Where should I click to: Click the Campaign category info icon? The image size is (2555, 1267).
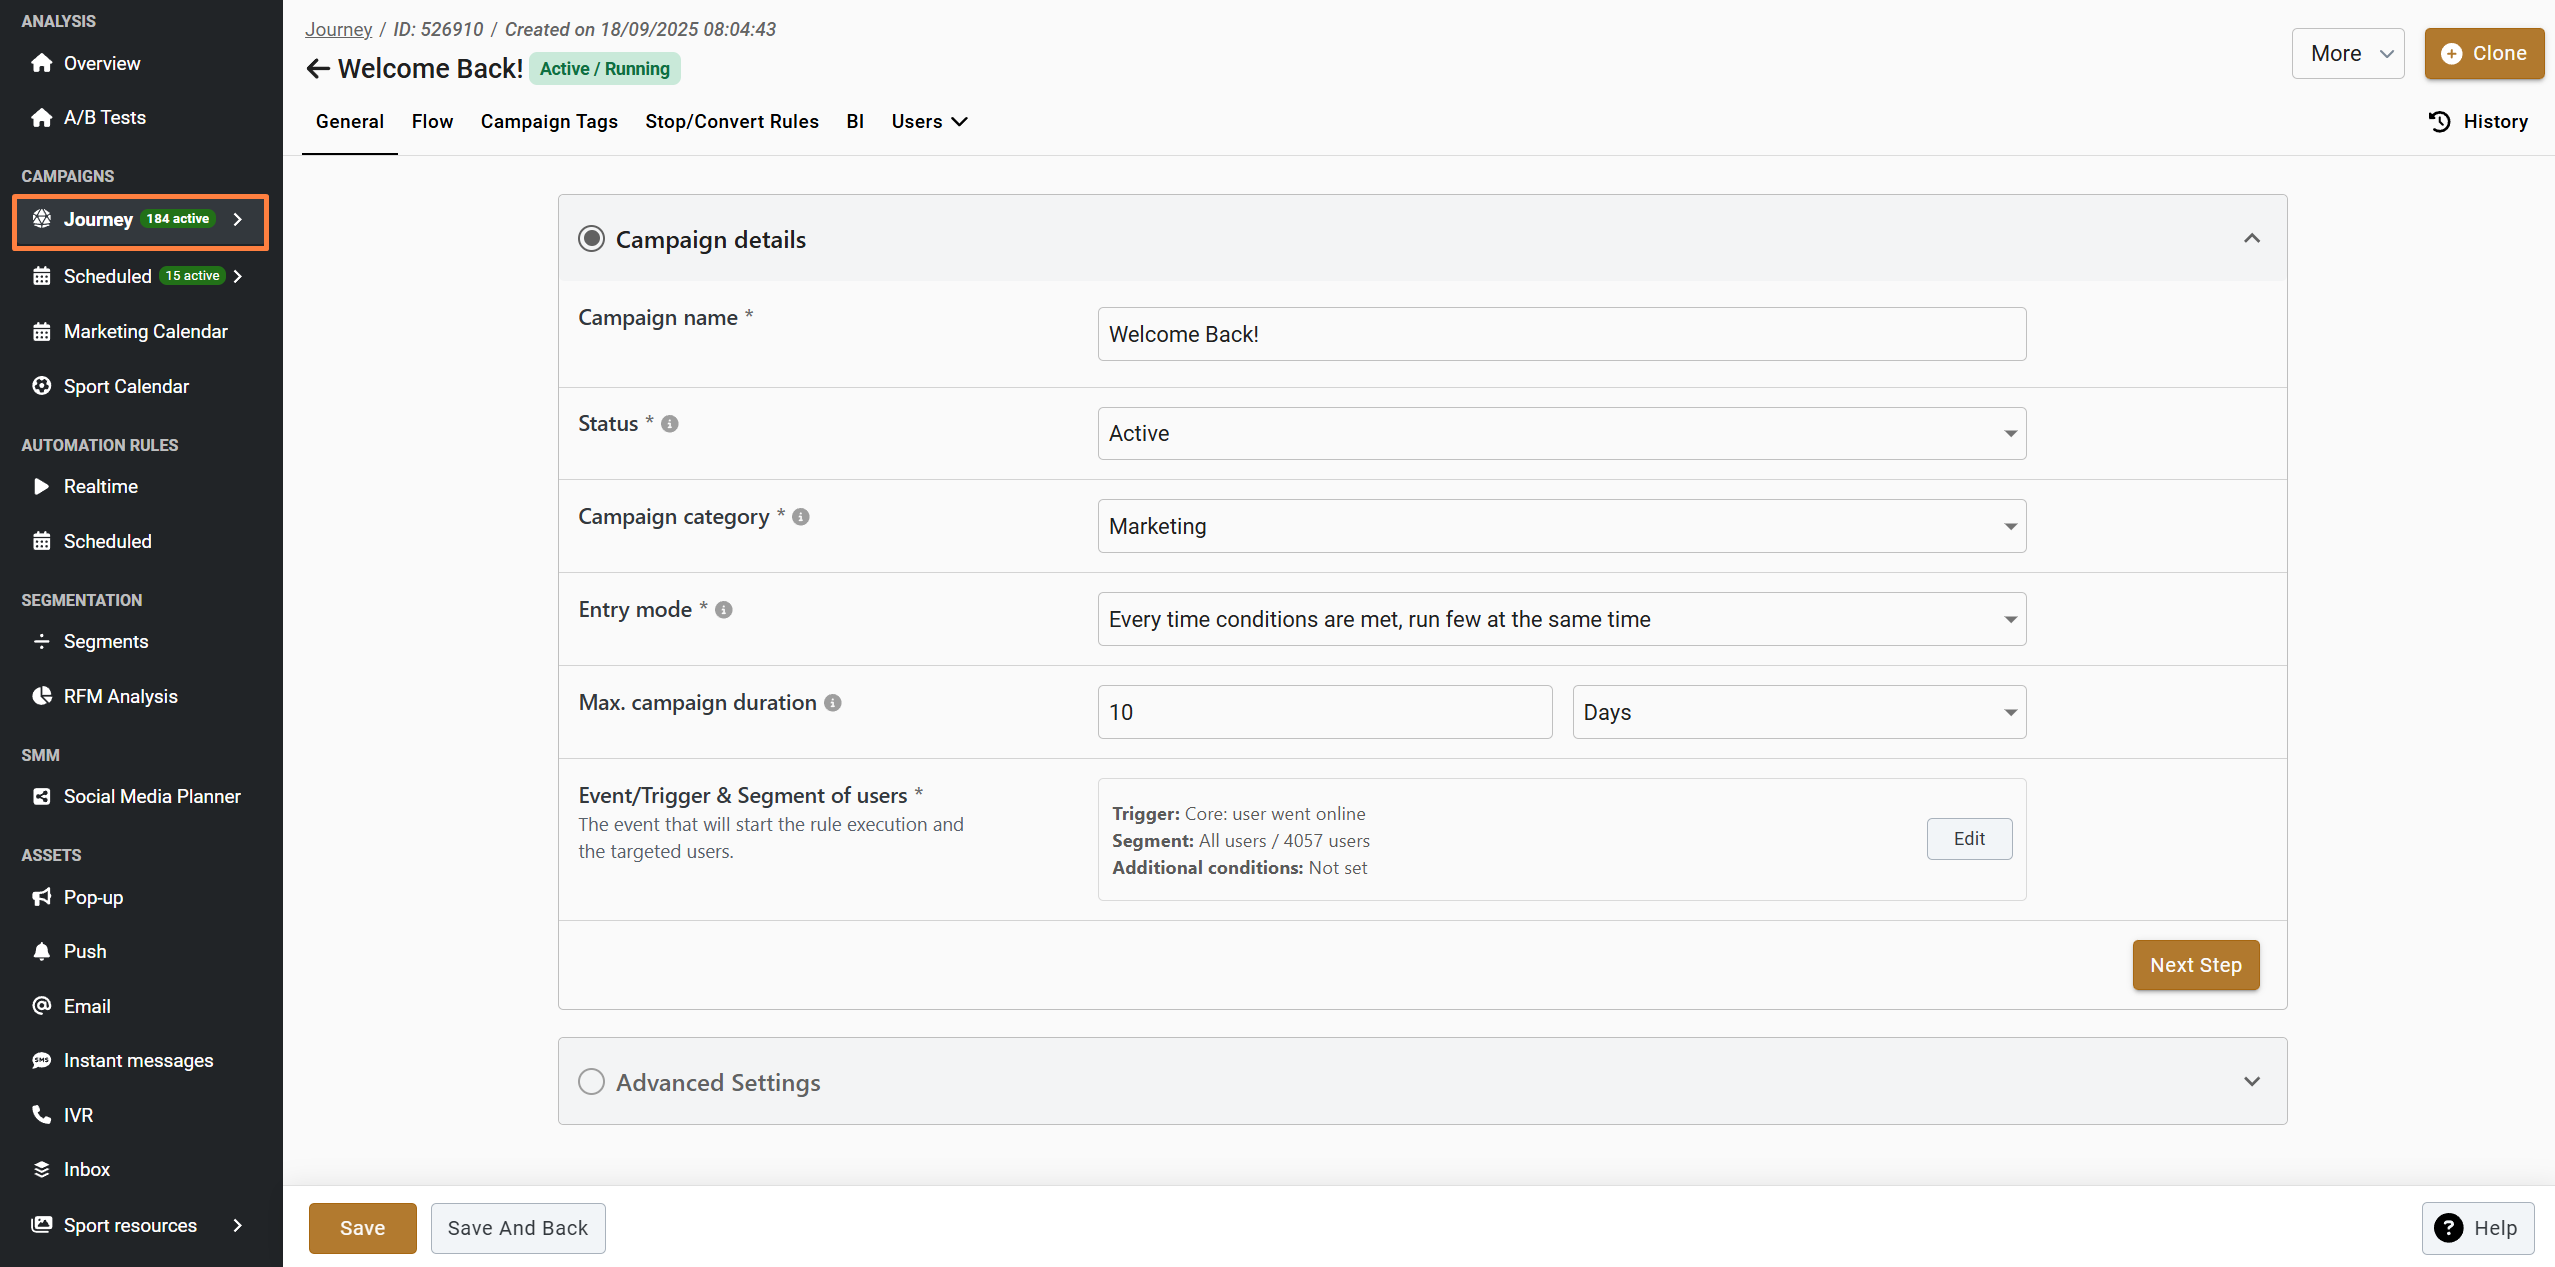(x=800, y=517)
